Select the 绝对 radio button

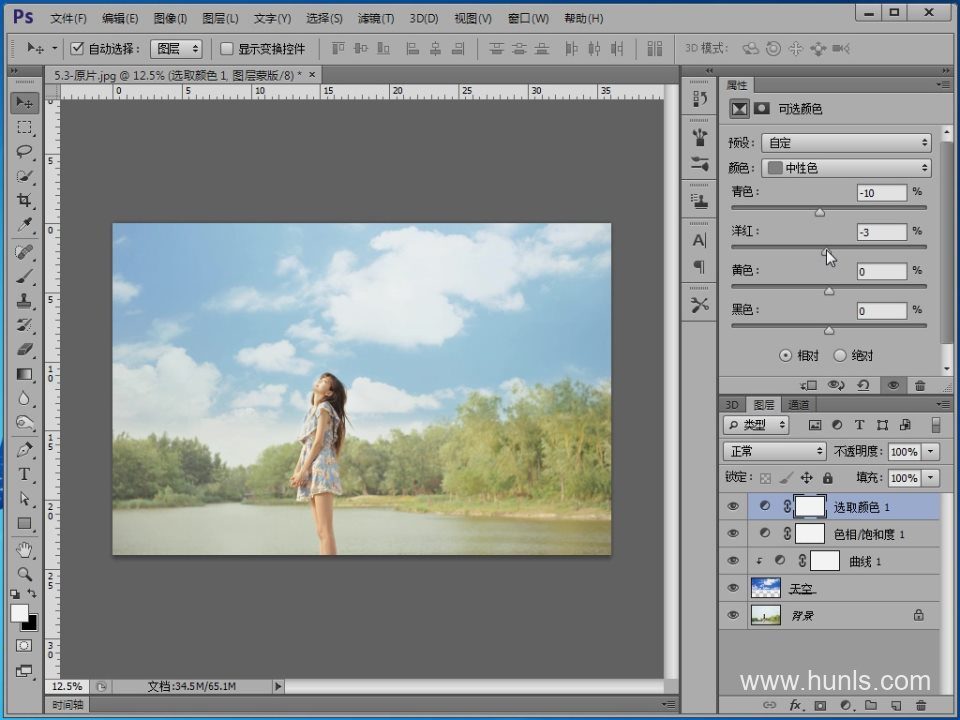[x=840, y=356]
